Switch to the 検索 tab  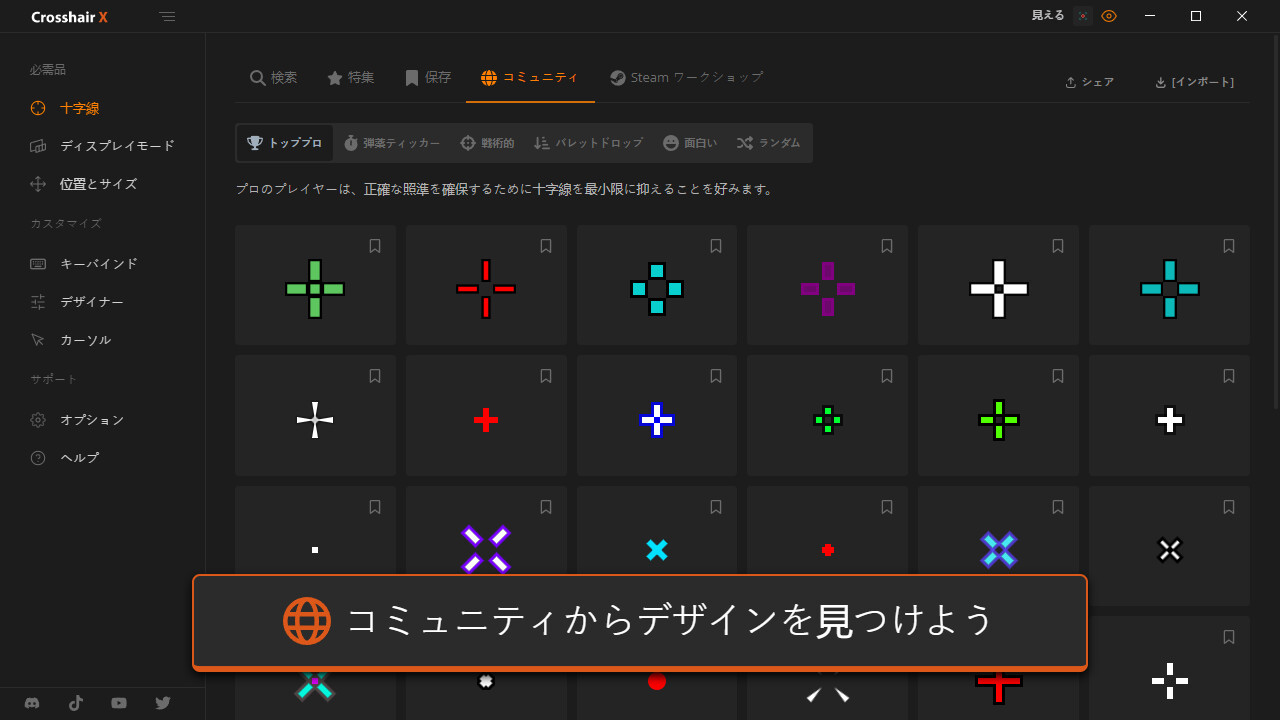[x=273, y=78]
